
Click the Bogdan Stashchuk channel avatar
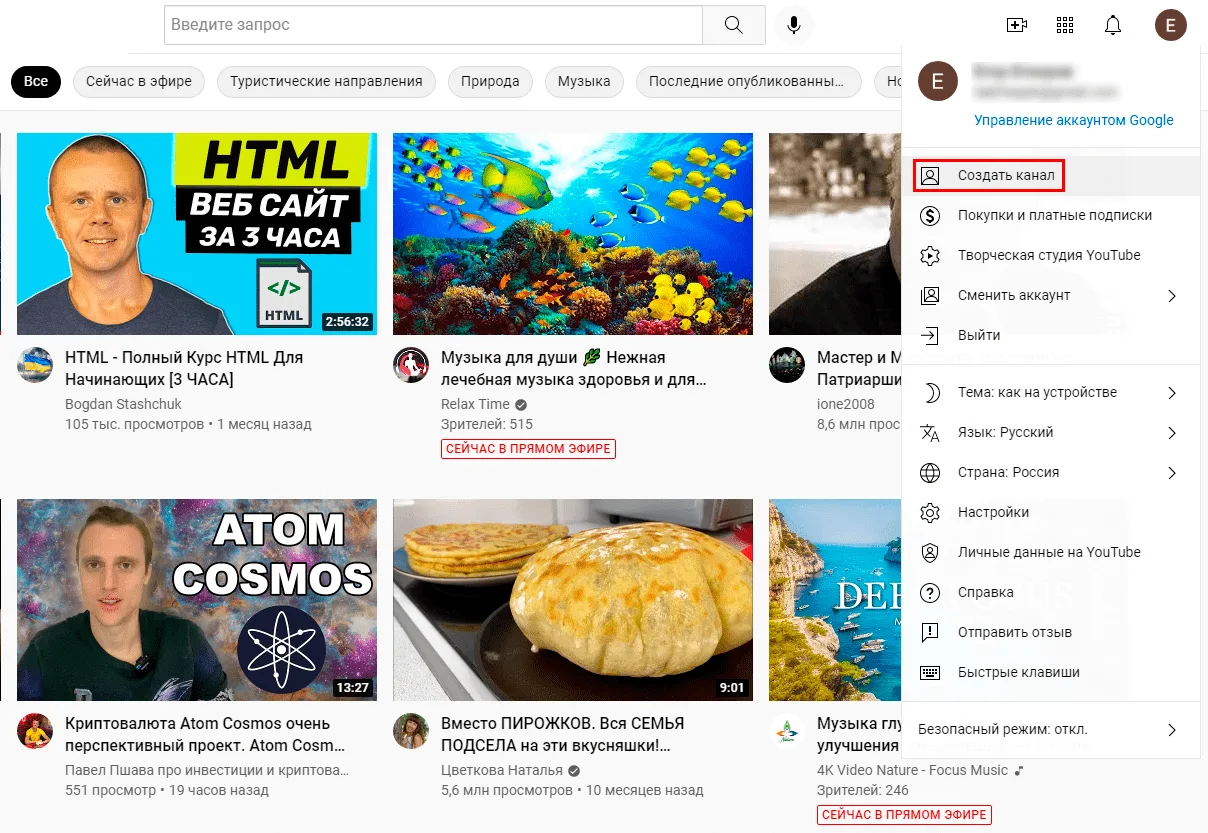(35, 365)
